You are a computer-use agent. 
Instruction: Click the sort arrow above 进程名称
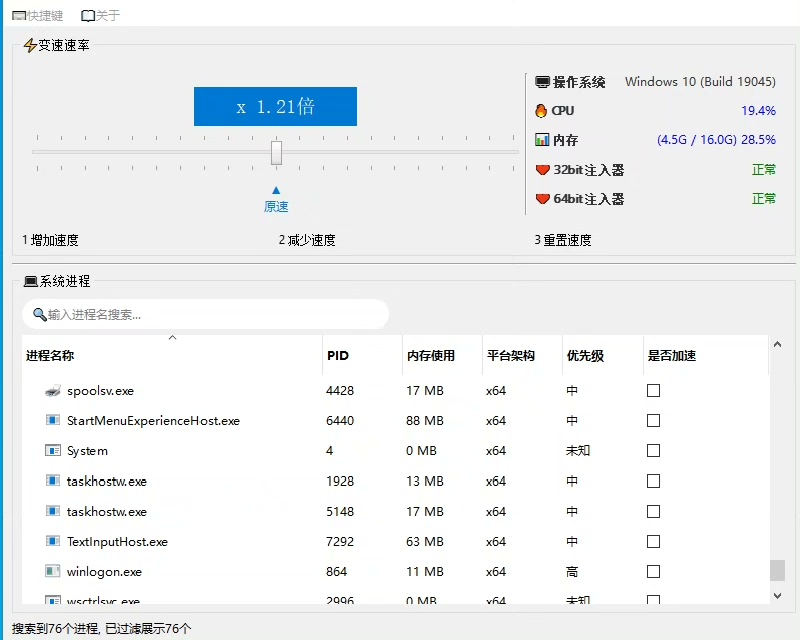(172, 338)
